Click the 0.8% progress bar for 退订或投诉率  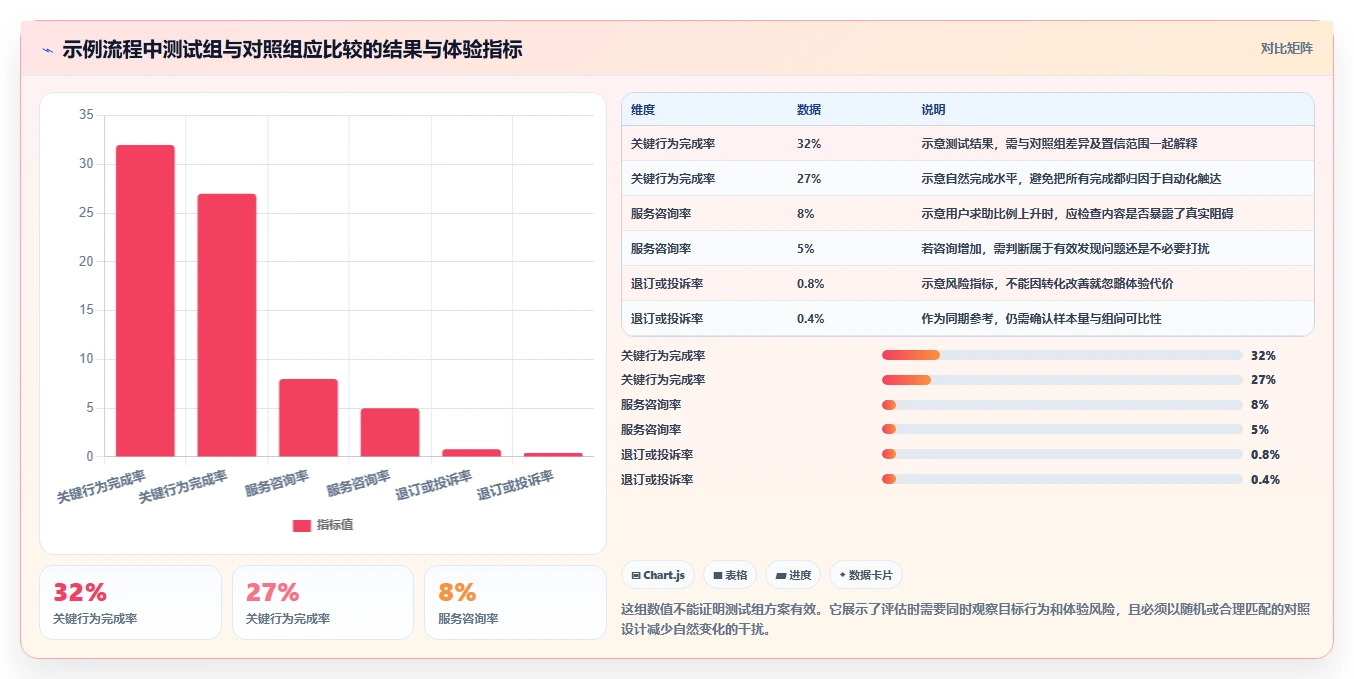click(x=1062, y=455)
